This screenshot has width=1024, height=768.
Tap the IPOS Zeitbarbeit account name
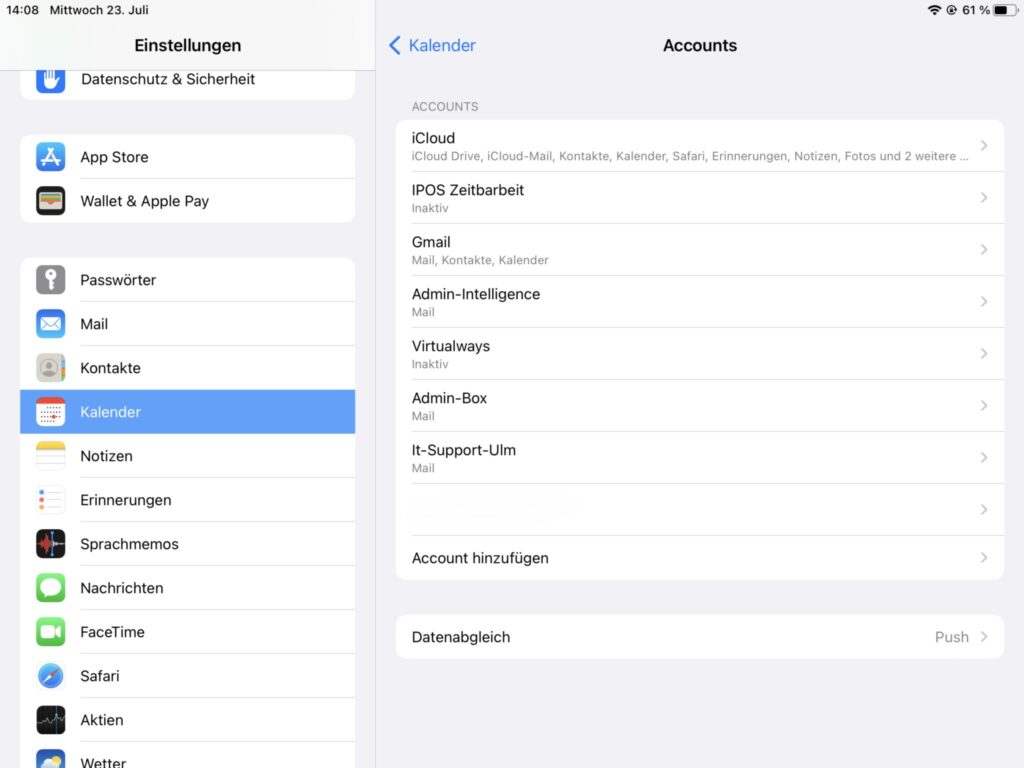[x=468, y=190]
